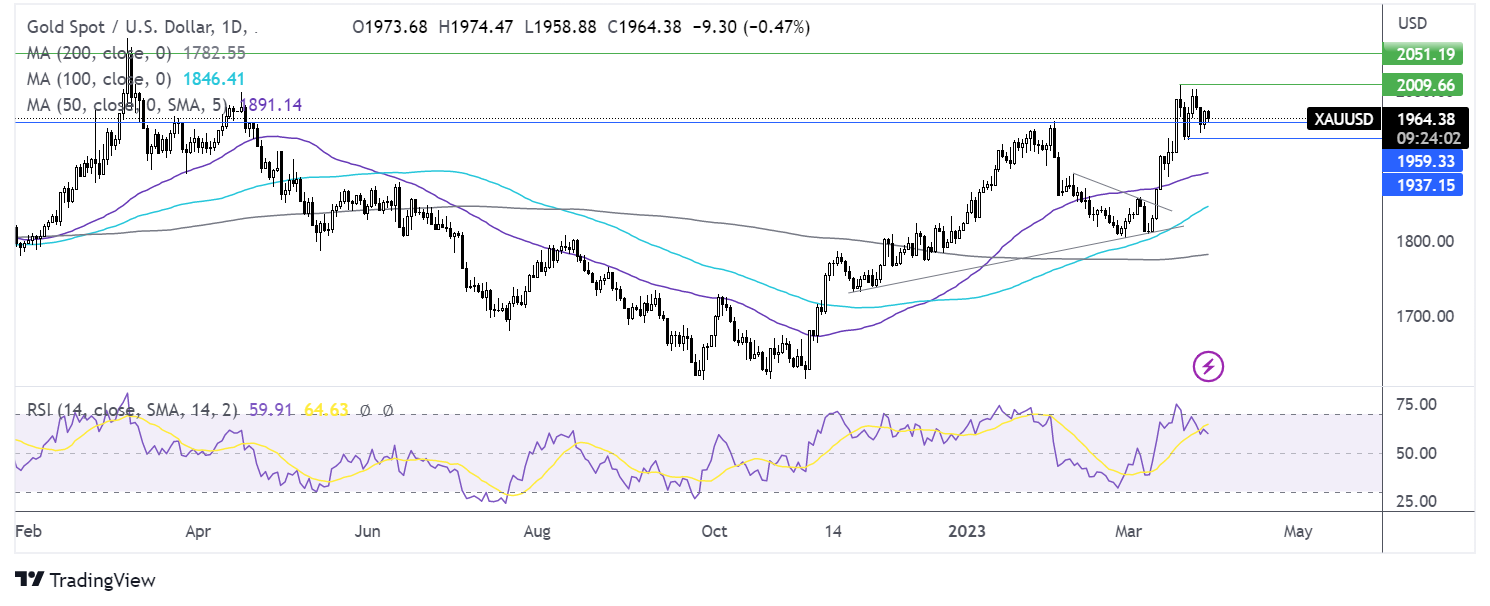Click the Aug date axis label
This screenshot has height=606, width=1490.
click(x=537, y=531)
